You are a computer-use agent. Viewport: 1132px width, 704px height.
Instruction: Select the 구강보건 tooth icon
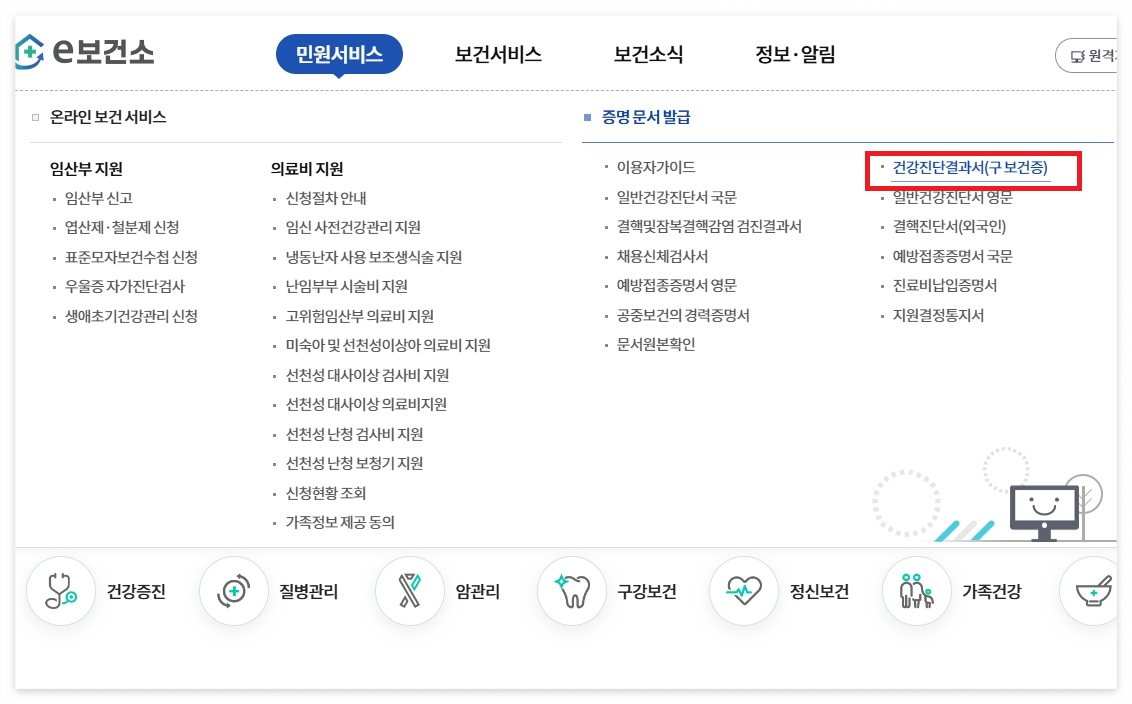click(572, 590)
